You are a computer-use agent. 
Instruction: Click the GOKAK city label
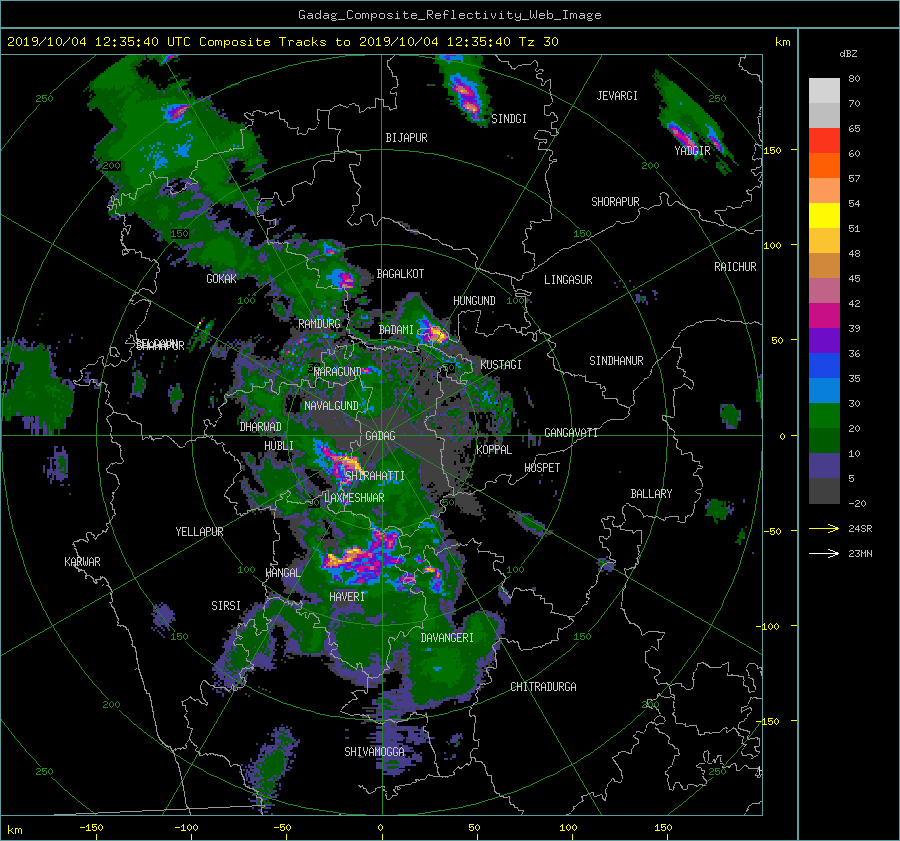[222, 279]
